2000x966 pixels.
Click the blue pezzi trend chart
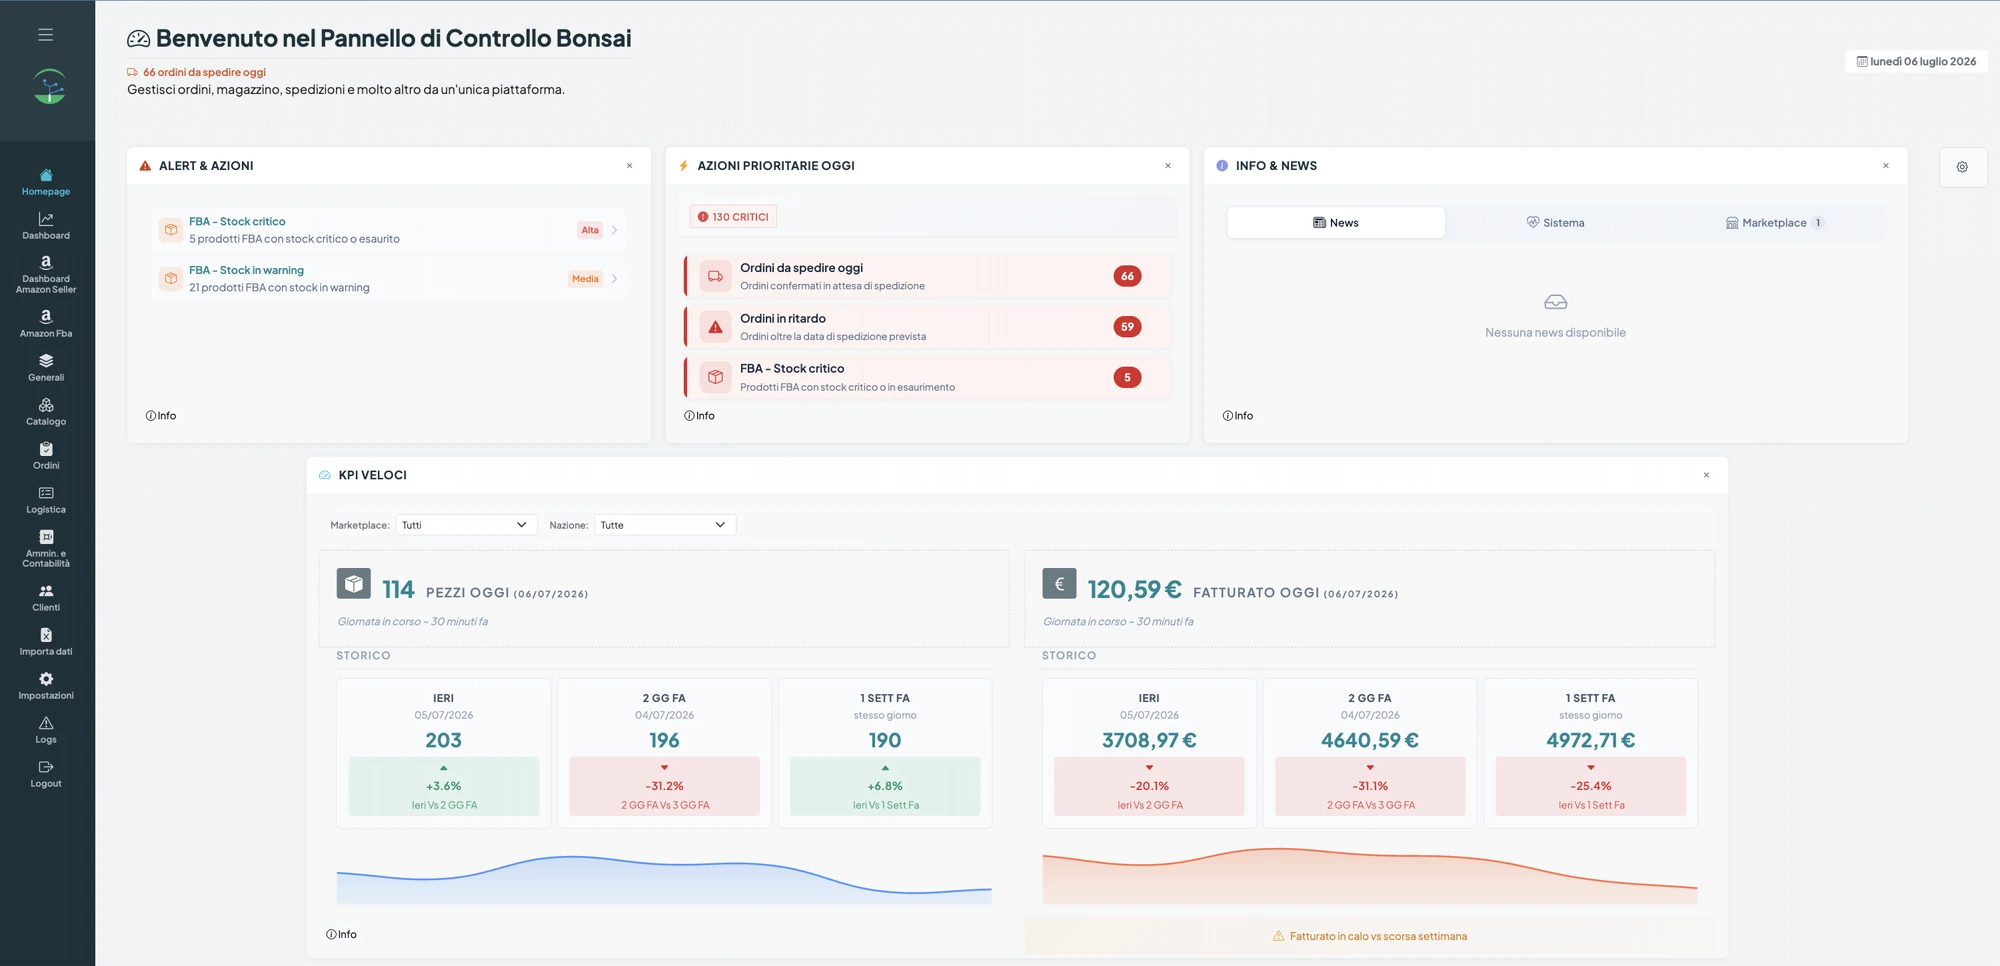point(664,880)
